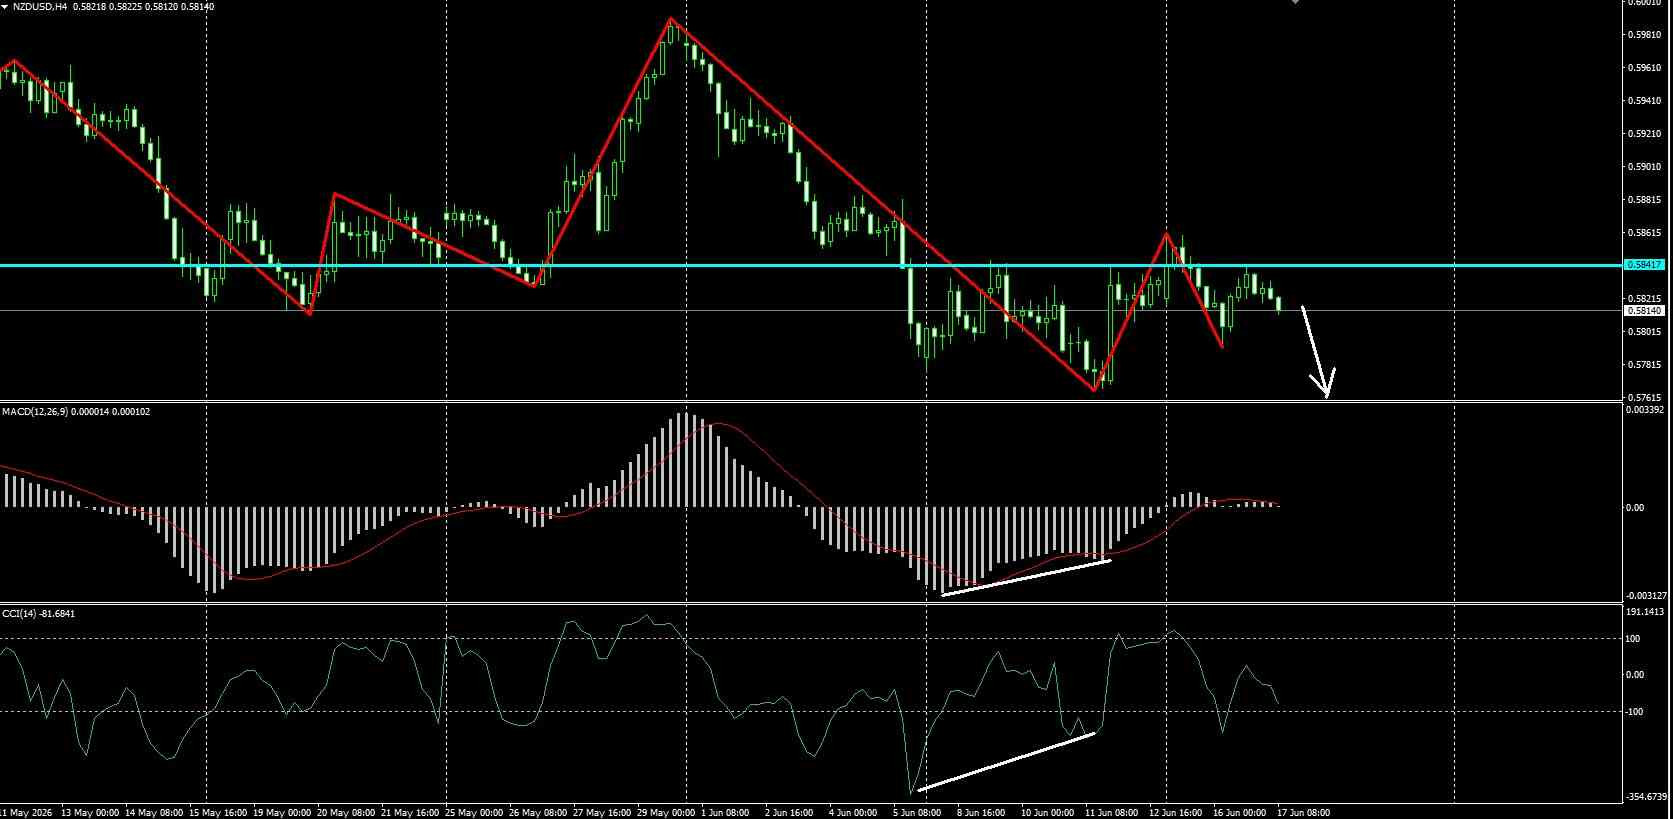Image resolution: width=1673 pixels, height=819 pixels.
Task: Click the 1 Jun 08:00 time label
Action: pyautogui.click(x=725, y=813)
